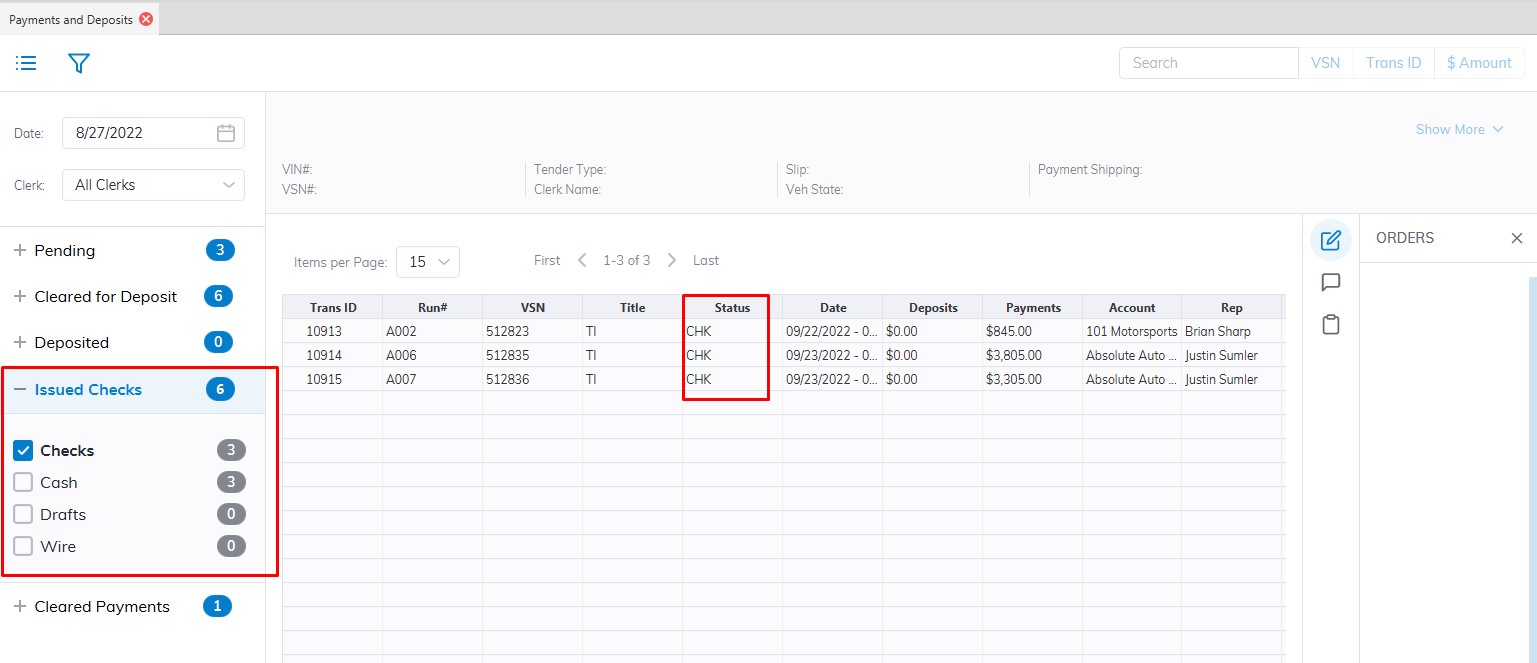
Task: Enable the Cash checkbox
Action: pyautogui.click(x=23, y=483)
